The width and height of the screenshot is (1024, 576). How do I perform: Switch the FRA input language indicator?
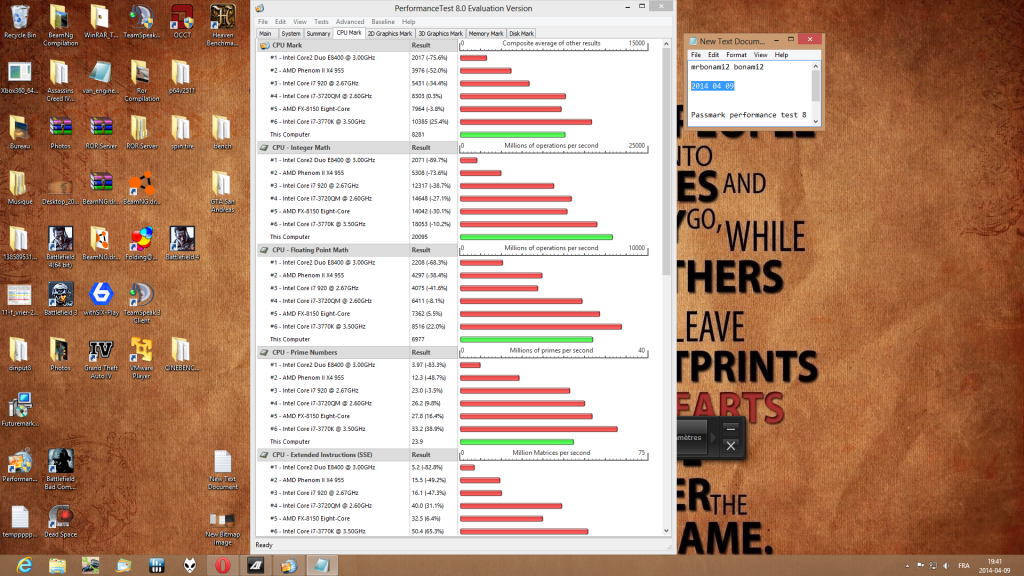pyautogui.click(x=964, y=566)
